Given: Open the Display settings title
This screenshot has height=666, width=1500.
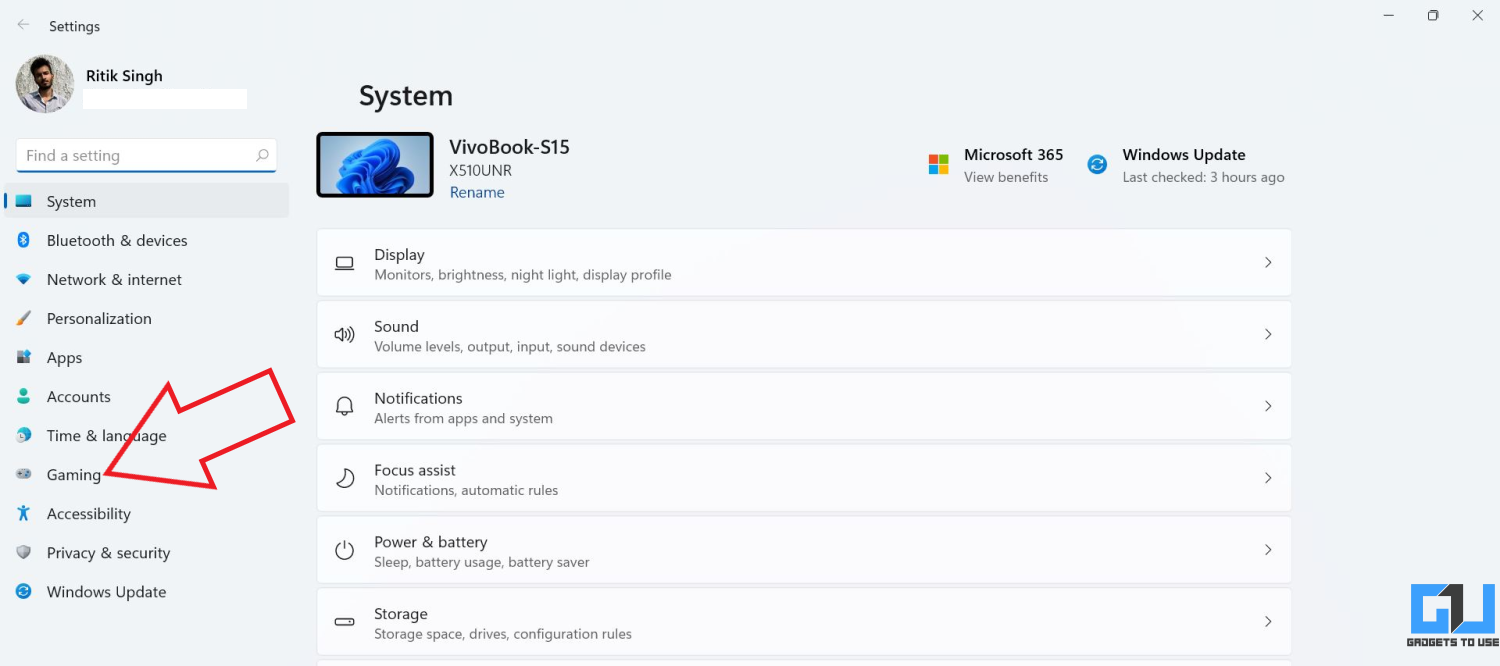Looking at the screenshot, I should (x=399, y=255).
